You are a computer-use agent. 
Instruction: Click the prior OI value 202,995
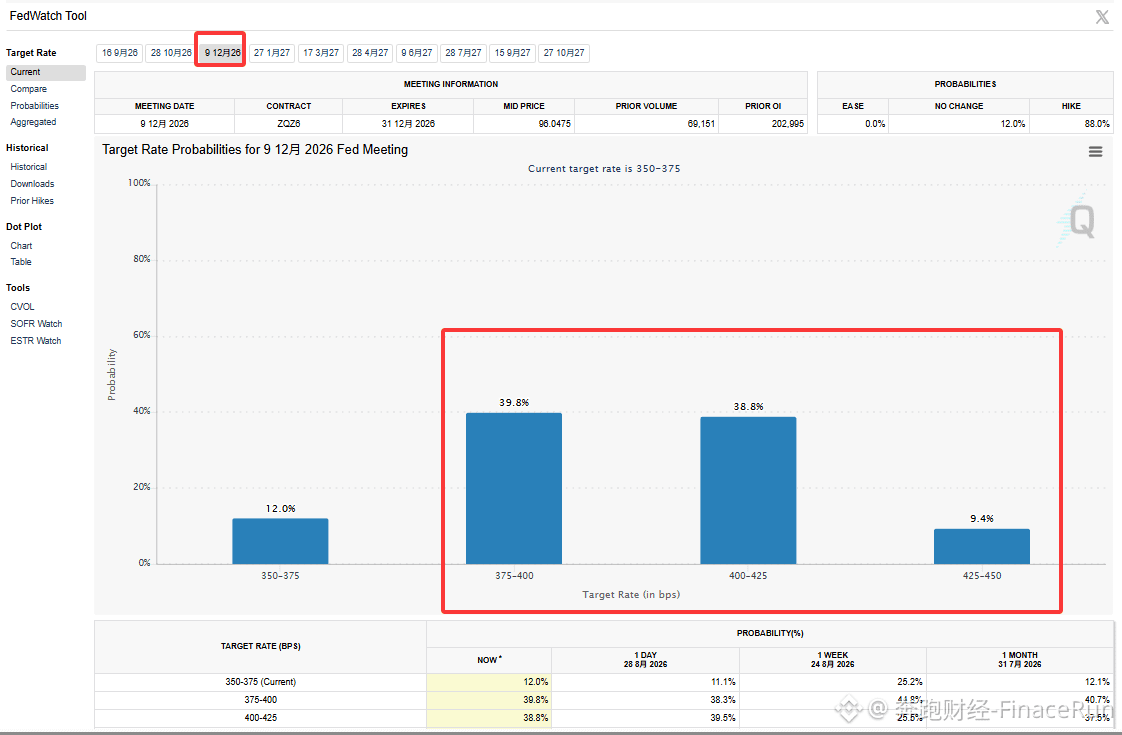pyautogui.click(x=788, y=124)
